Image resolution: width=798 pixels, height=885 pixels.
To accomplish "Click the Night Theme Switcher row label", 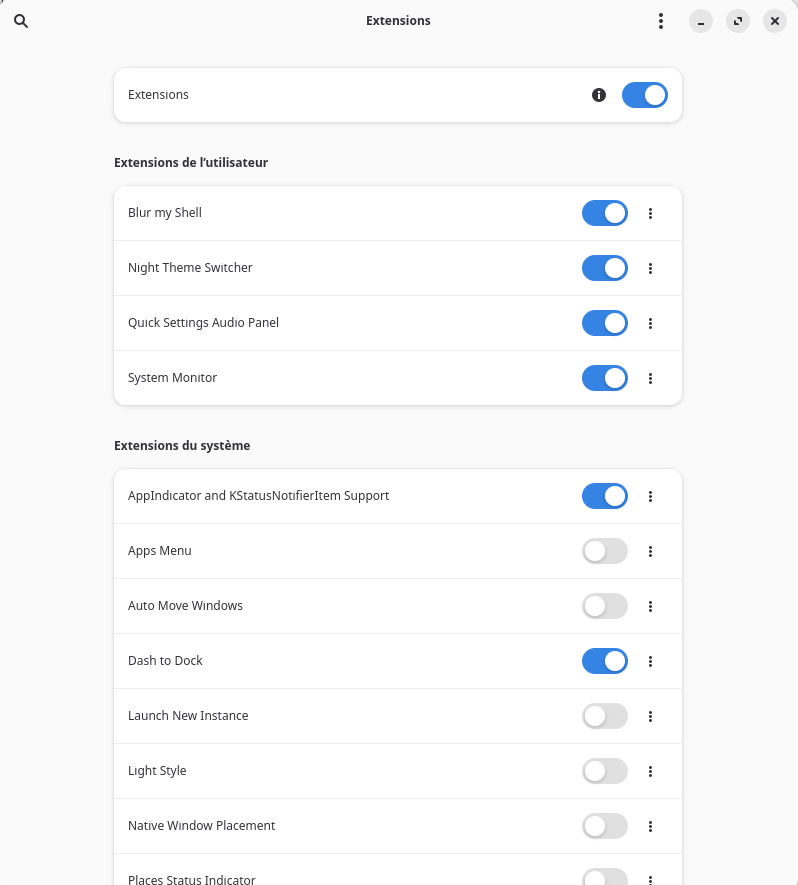I will (190, 268).
